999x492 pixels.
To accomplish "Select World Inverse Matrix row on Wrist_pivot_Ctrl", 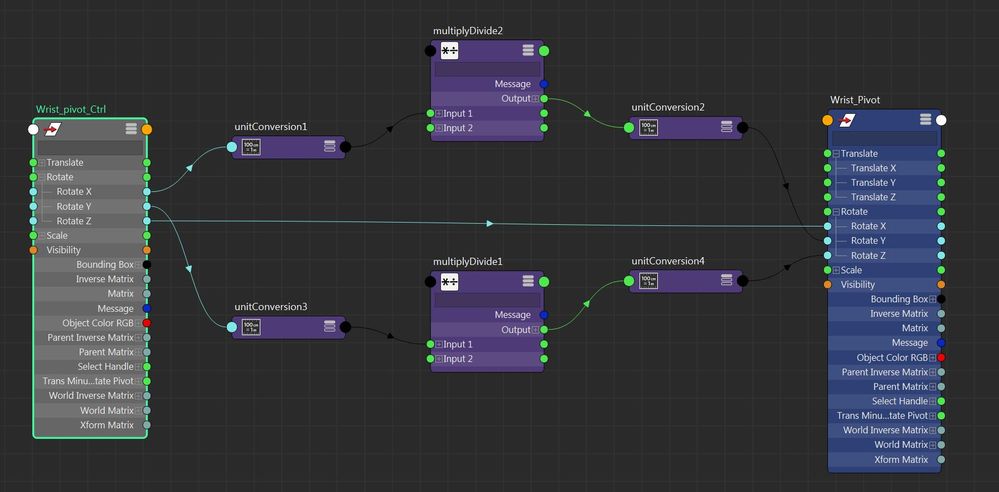I will coord(90,396).
